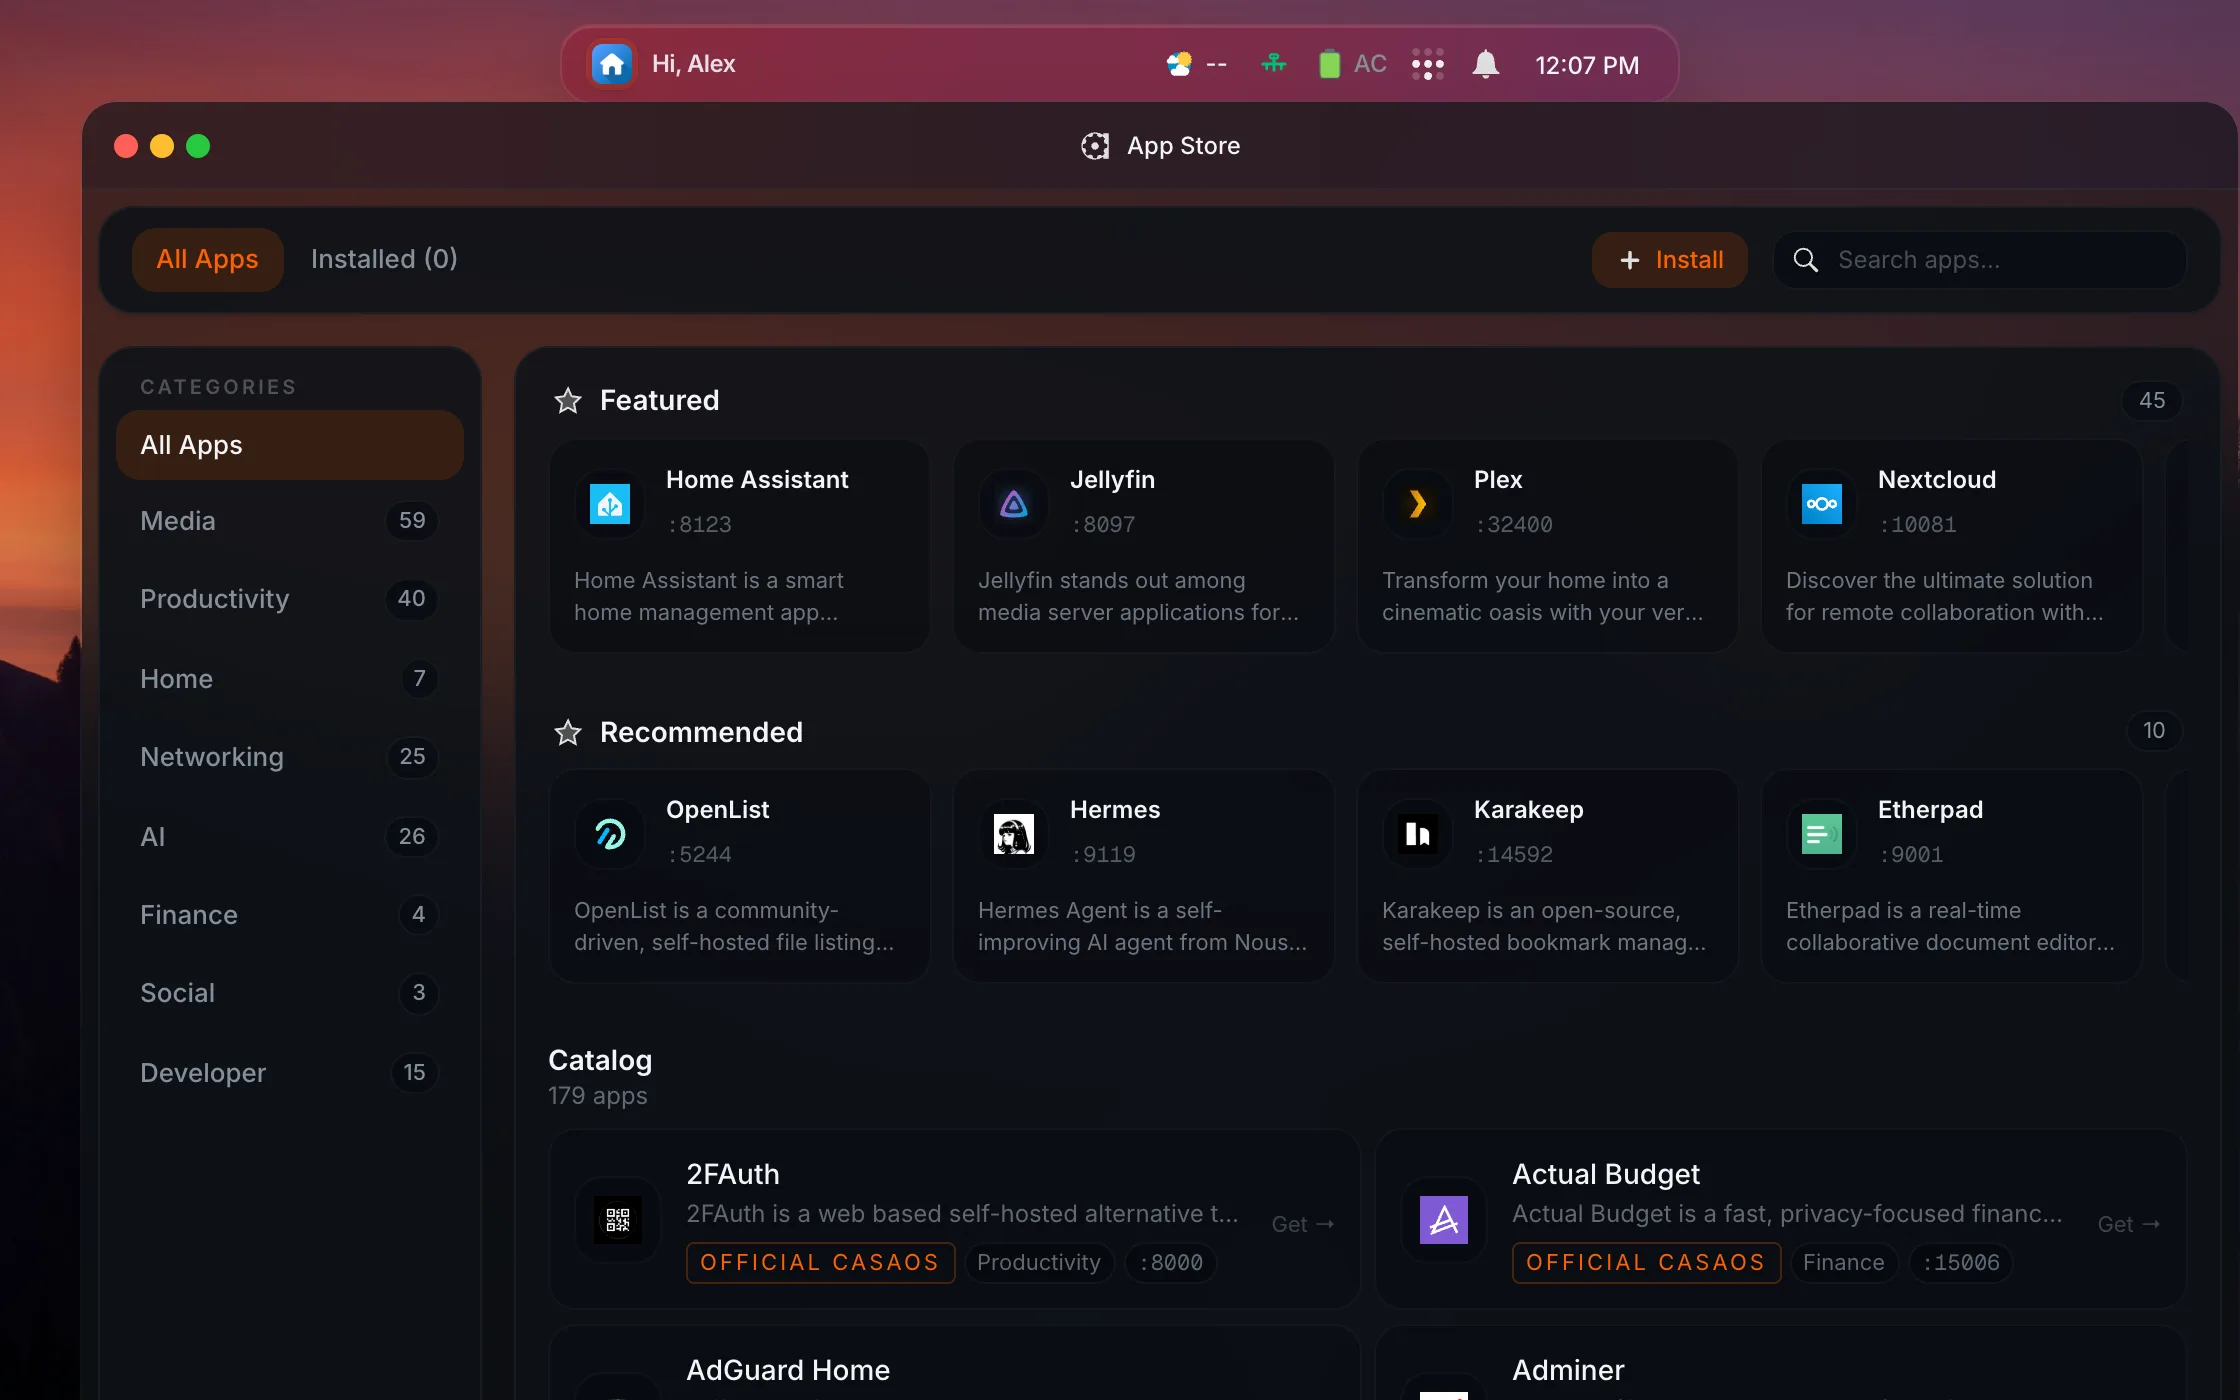
Task: Click the OFFICIAL CASAOS tag on 2FAuth
Action: tap(820, 1263)
